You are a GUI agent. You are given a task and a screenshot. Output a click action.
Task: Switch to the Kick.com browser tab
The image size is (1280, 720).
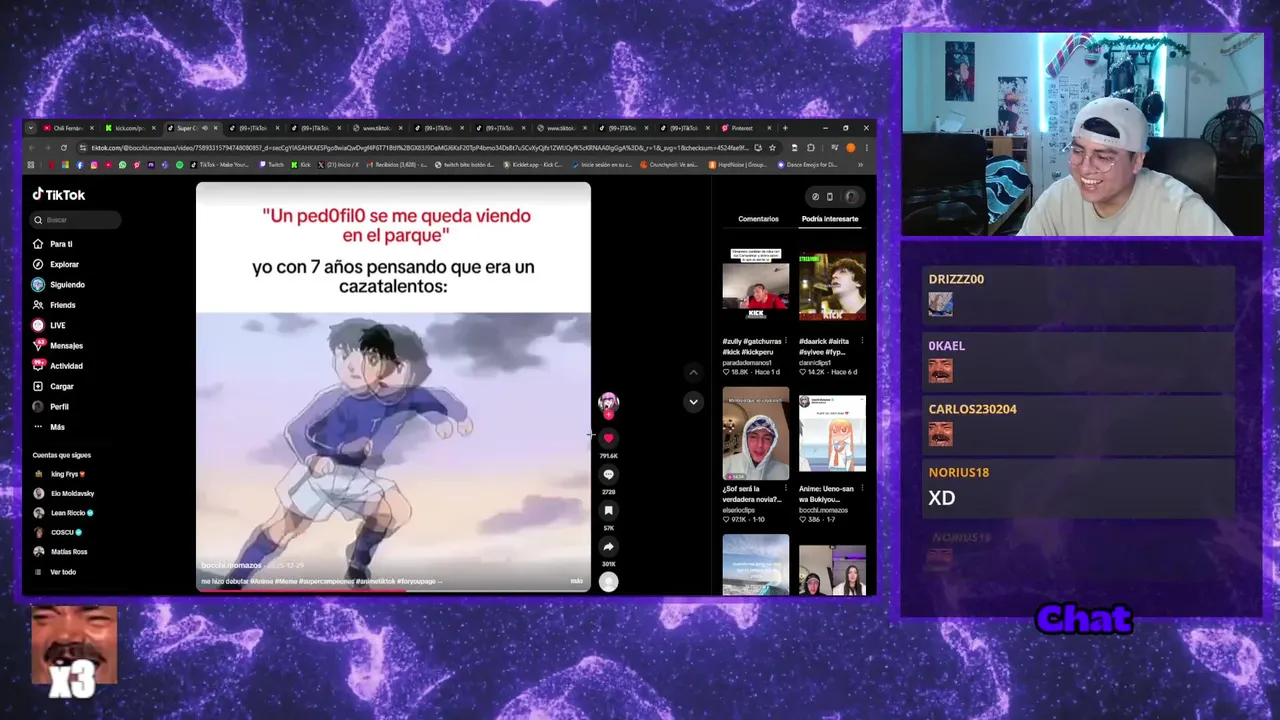131,128
